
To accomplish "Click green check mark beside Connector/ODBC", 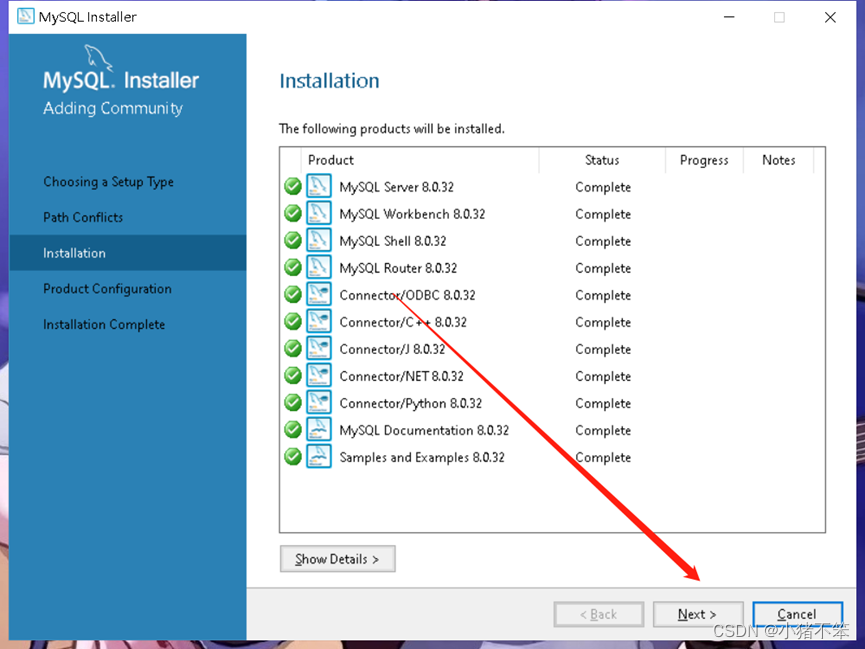I will (292, 295).
